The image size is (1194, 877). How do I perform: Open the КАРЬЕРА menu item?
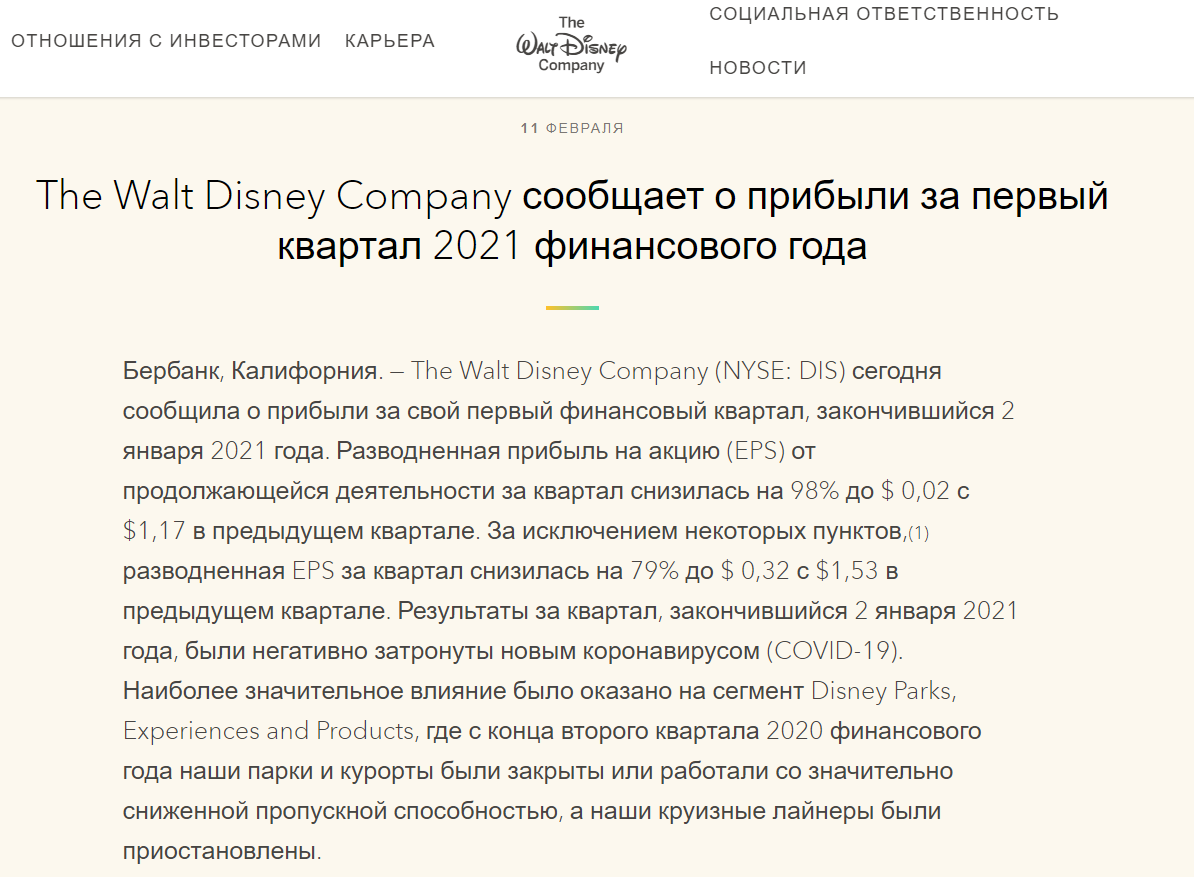[389, 41]
